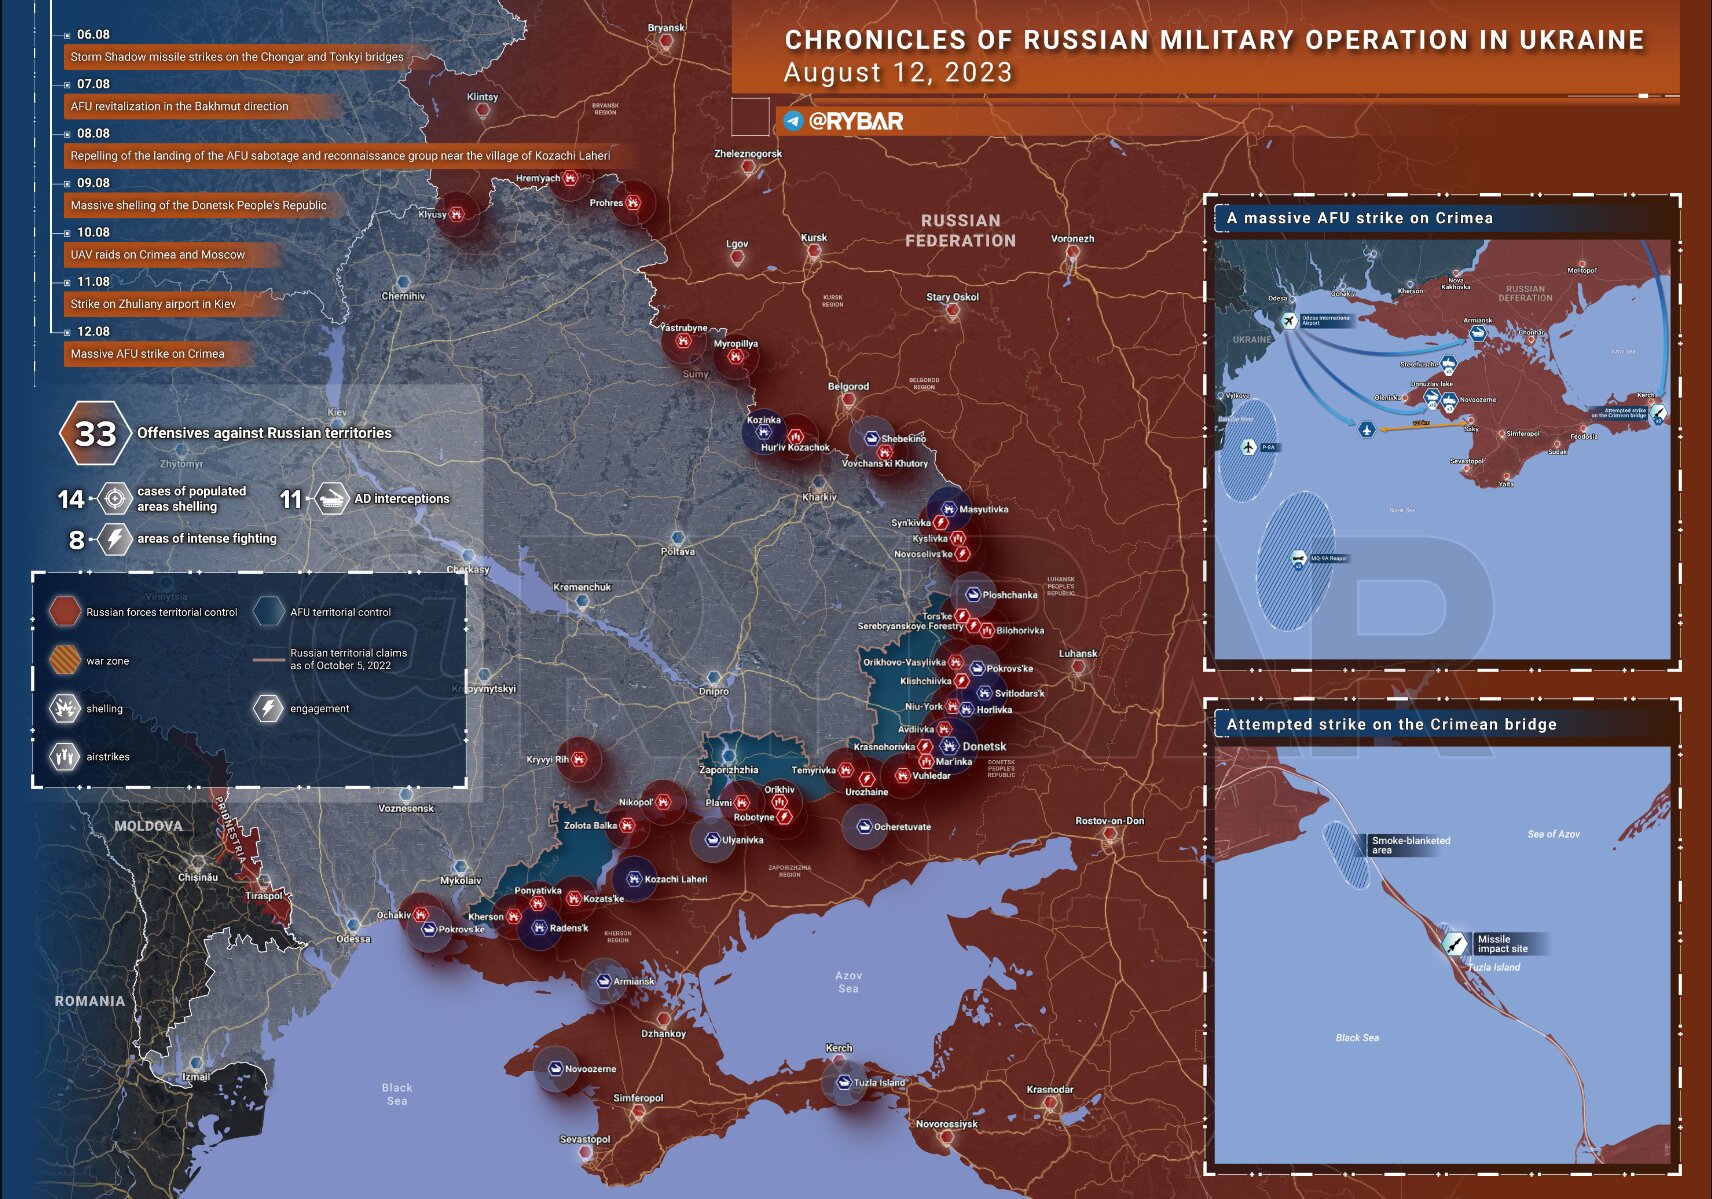Click the @RYBAR channel handle
This screenshot has width=1712, height=1199.
click(856, 121)
